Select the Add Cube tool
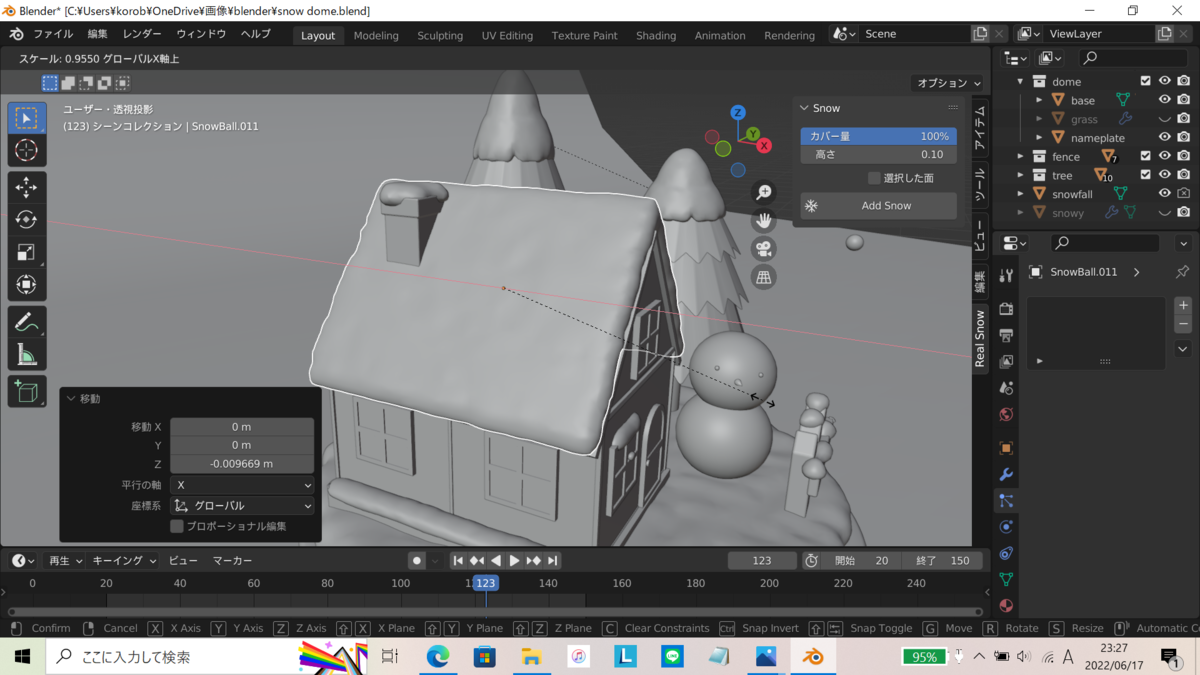This screenshot has width=1200, height=675. pyautogui.click(x=27, y=391)
